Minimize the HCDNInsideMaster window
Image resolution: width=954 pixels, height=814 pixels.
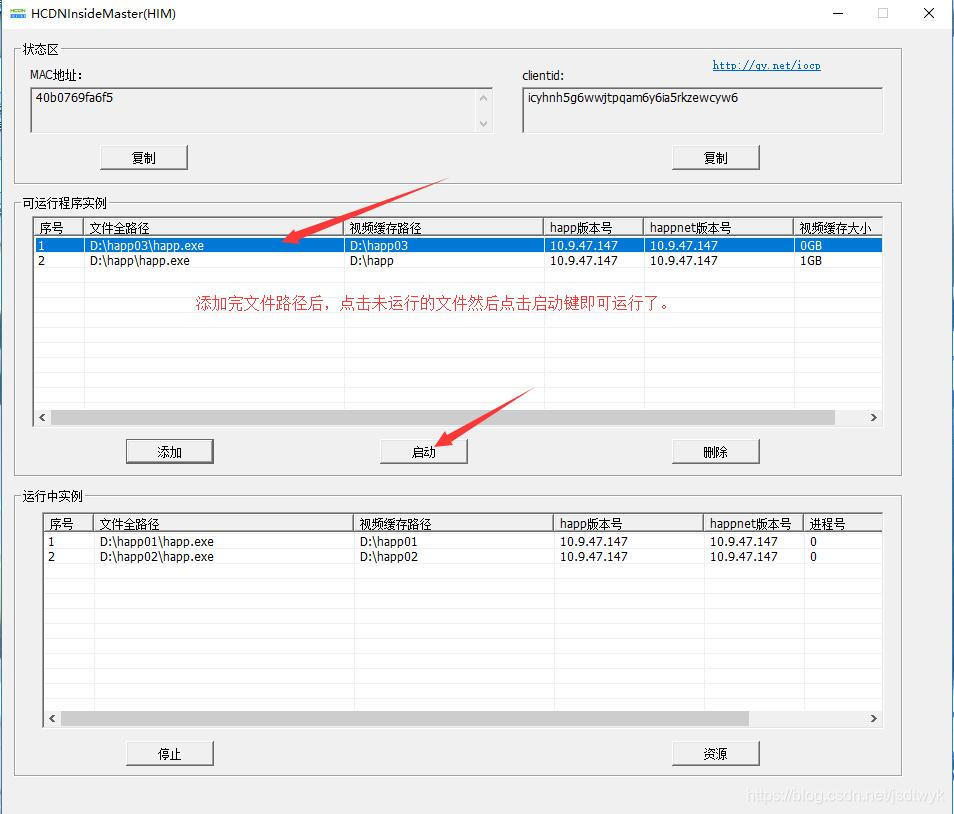tap(838, 13)
